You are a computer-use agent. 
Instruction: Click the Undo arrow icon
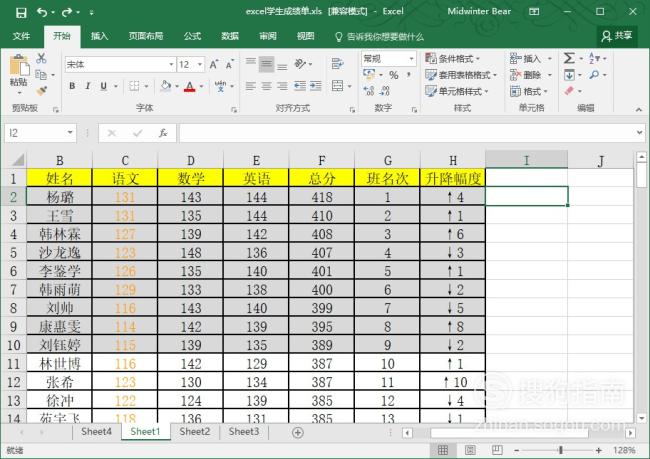click(x=42, y=12)
